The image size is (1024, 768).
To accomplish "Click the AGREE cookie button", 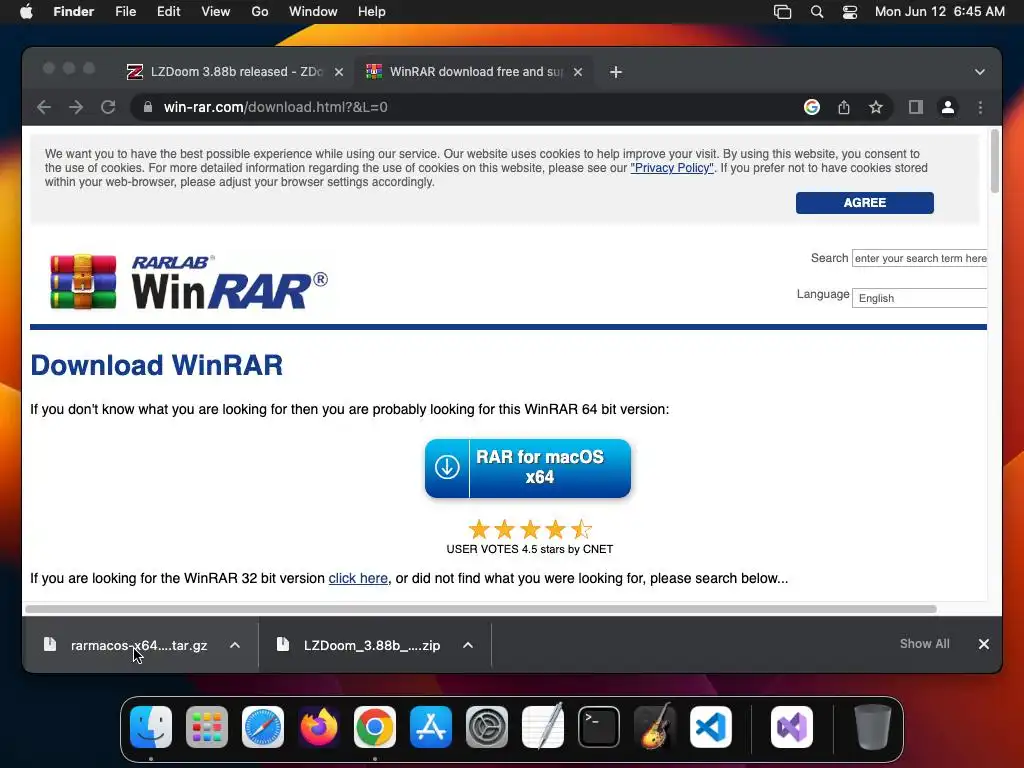I will [x=865, y=202].
